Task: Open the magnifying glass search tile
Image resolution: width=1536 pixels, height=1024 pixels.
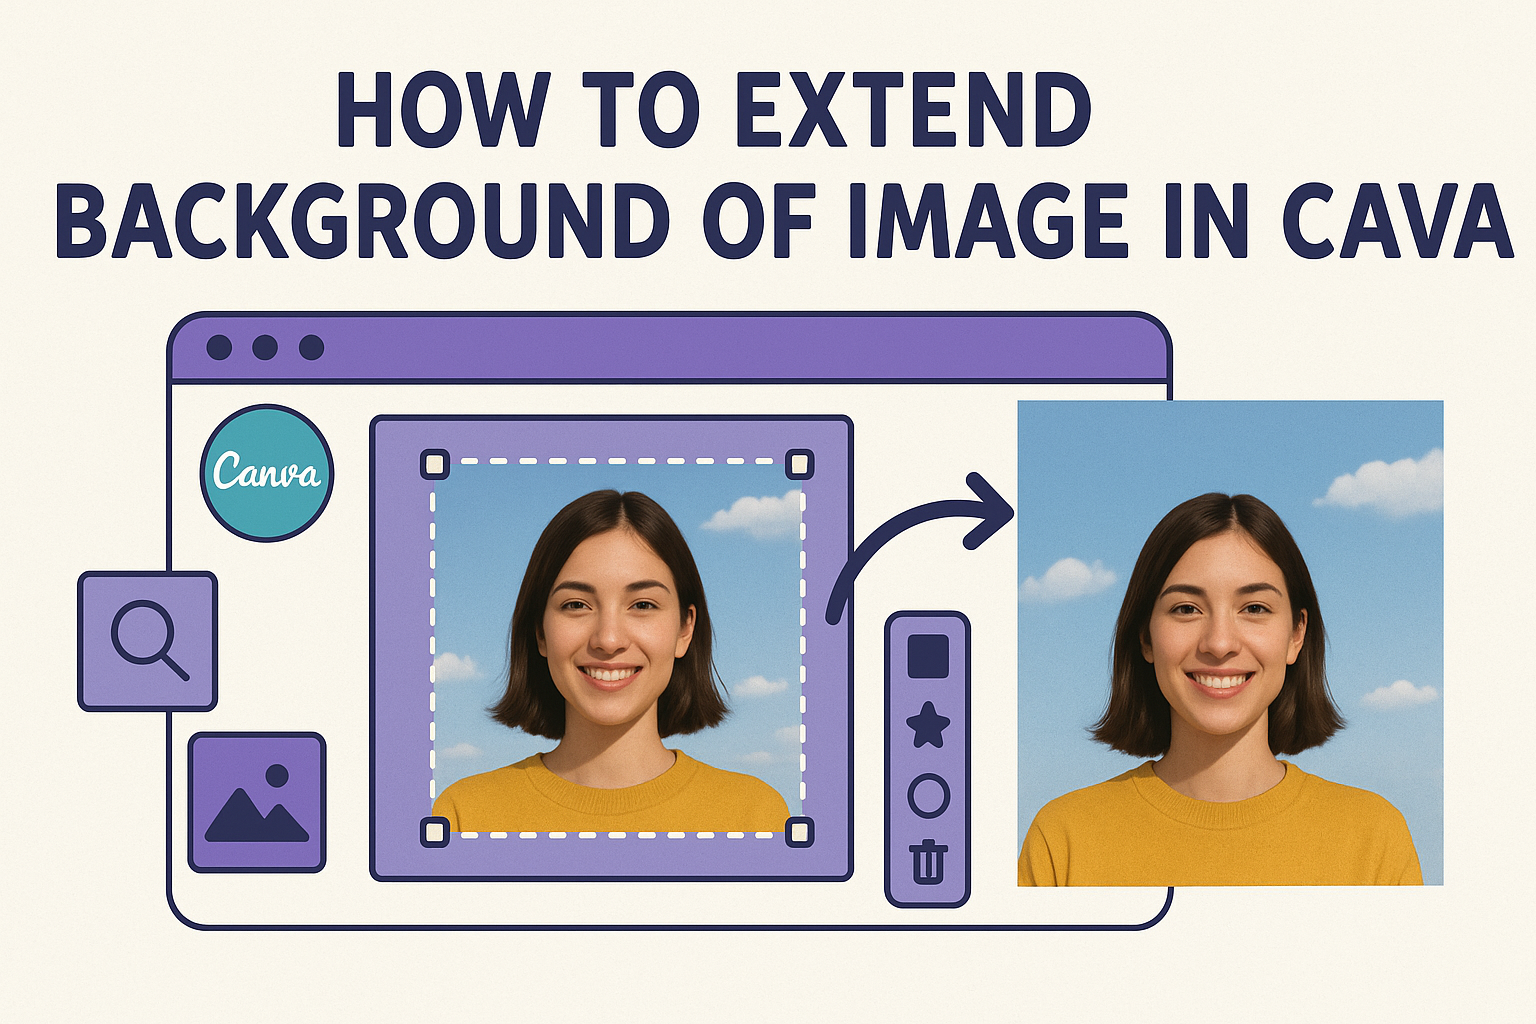Action: point(148,641)
